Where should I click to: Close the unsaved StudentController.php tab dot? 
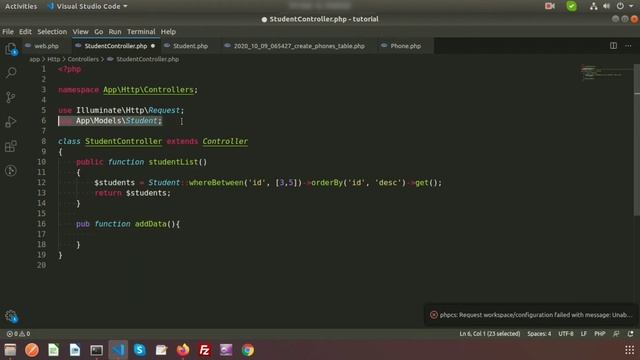click(153, 46)
